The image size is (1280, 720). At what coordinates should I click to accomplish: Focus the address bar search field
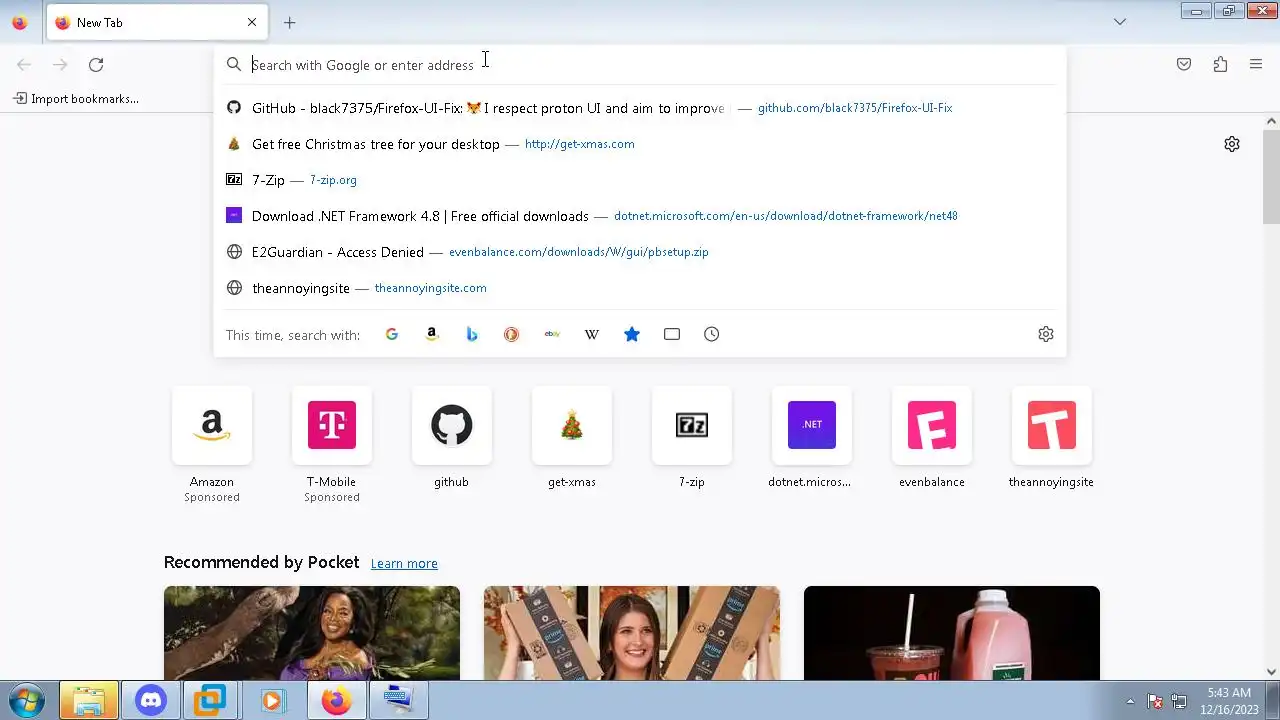[640, 65]
